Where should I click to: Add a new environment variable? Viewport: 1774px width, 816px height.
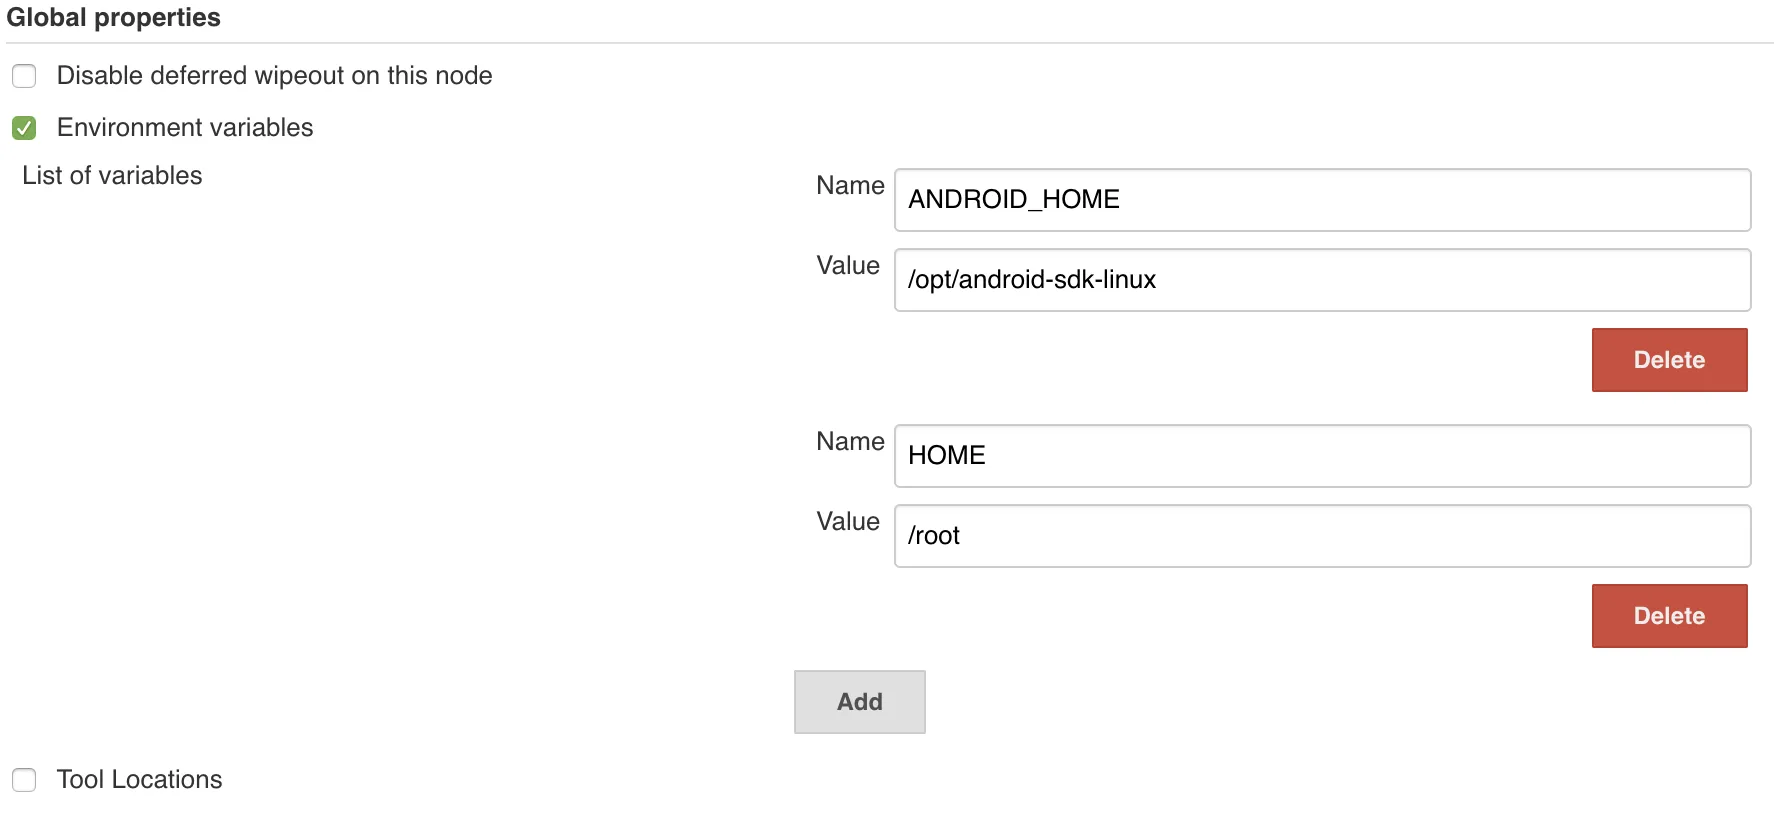859,702
